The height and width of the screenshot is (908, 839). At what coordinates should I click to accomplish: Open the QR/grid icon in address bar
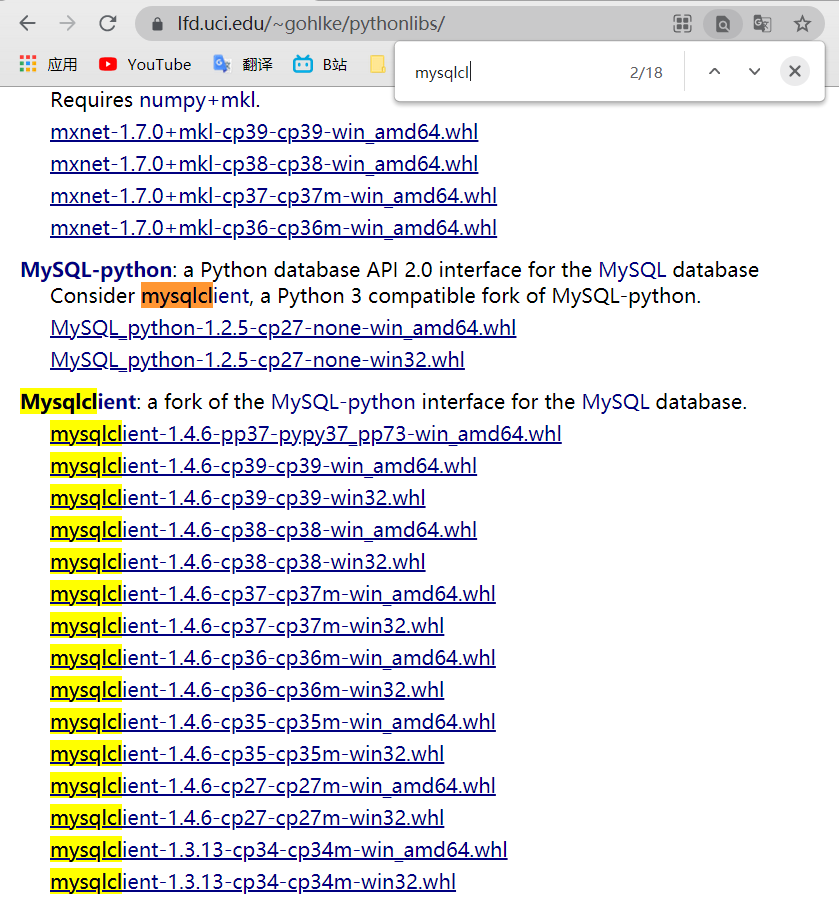click(683, 24)
